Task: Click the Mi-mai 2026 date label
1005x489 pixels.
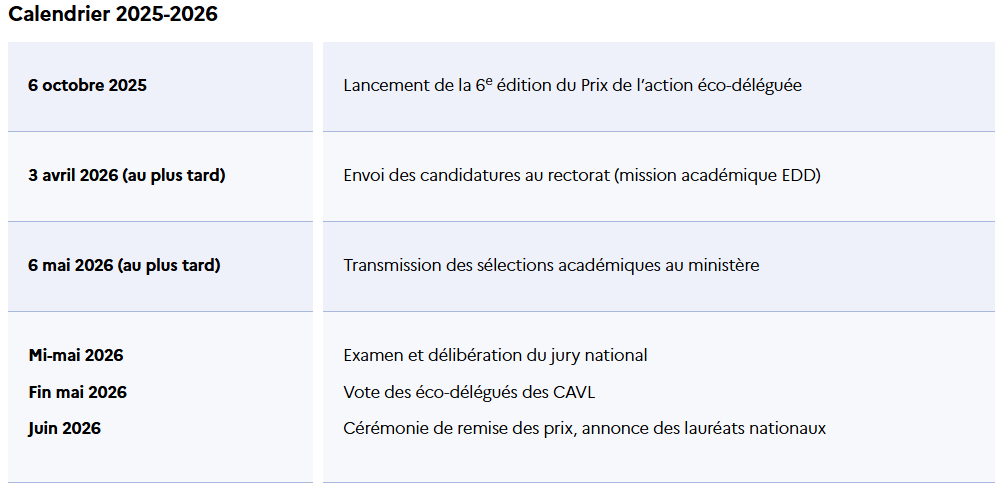Action: click(x=76, y=355)
